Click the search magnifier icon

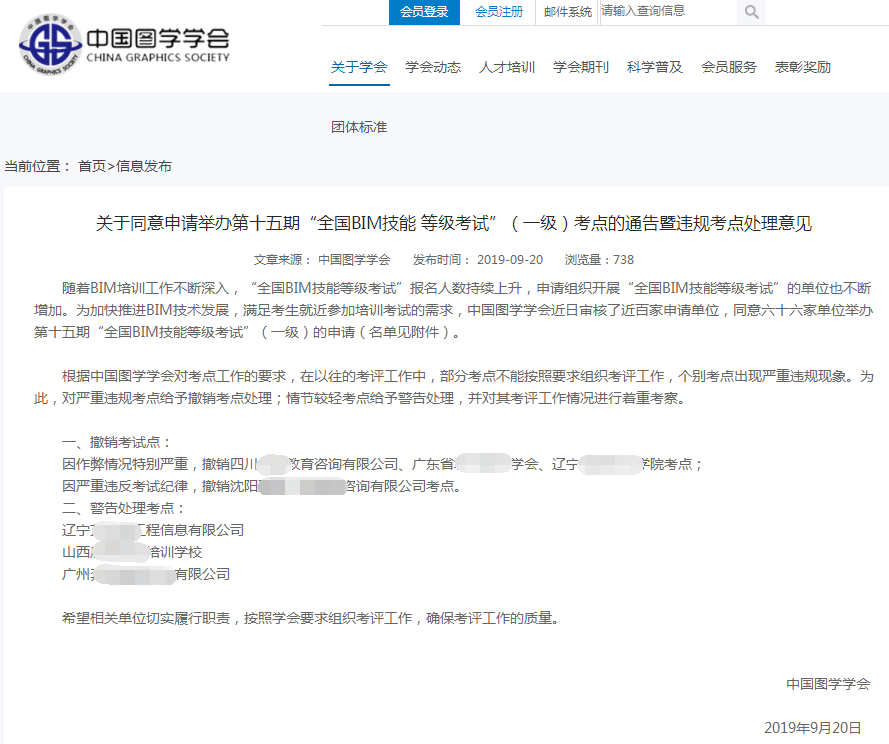pos(750,13)
